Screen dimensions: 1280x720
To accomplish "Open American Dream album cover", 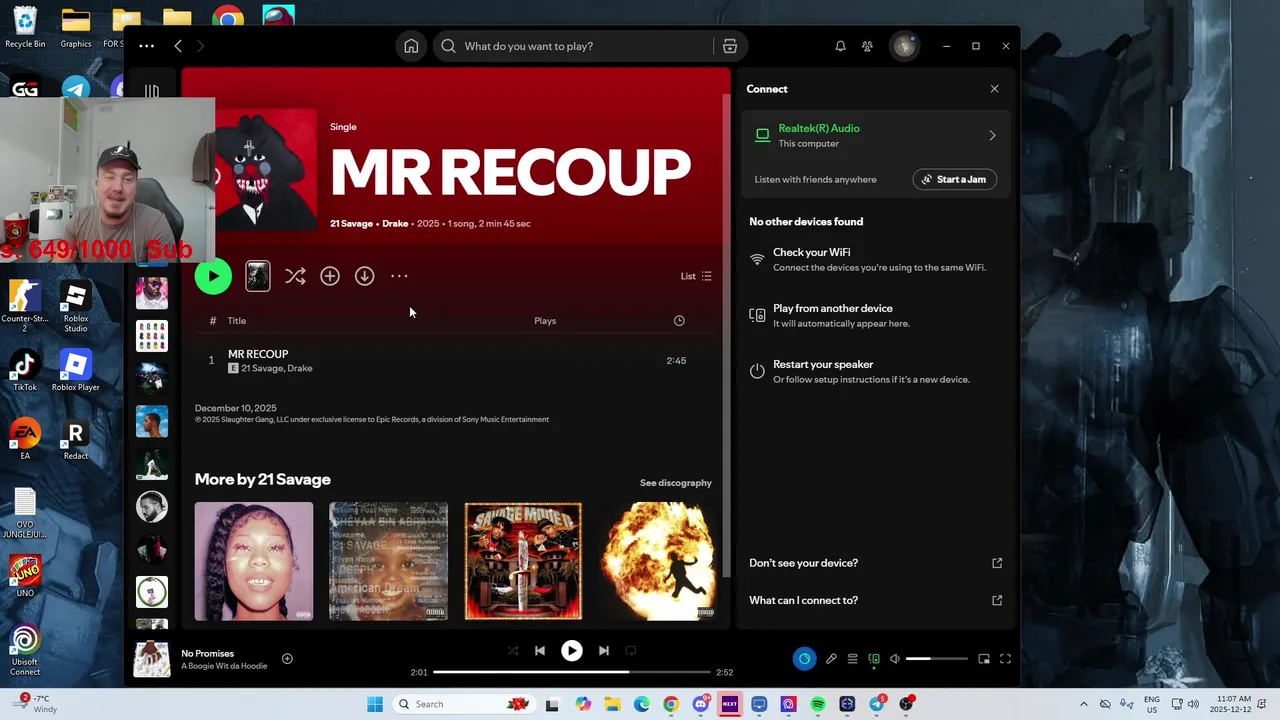I will click(x=389, y=561).
